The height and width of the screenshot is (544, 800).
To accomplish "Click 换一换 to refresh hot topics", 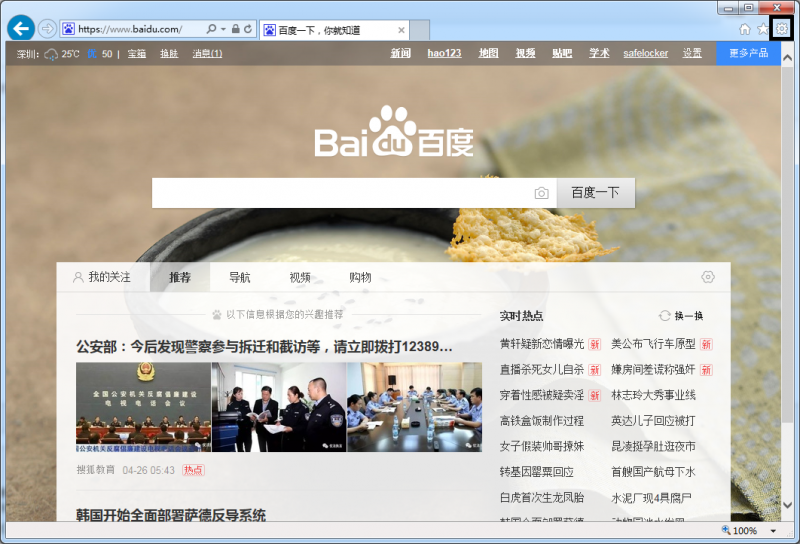I will (681, 316).
